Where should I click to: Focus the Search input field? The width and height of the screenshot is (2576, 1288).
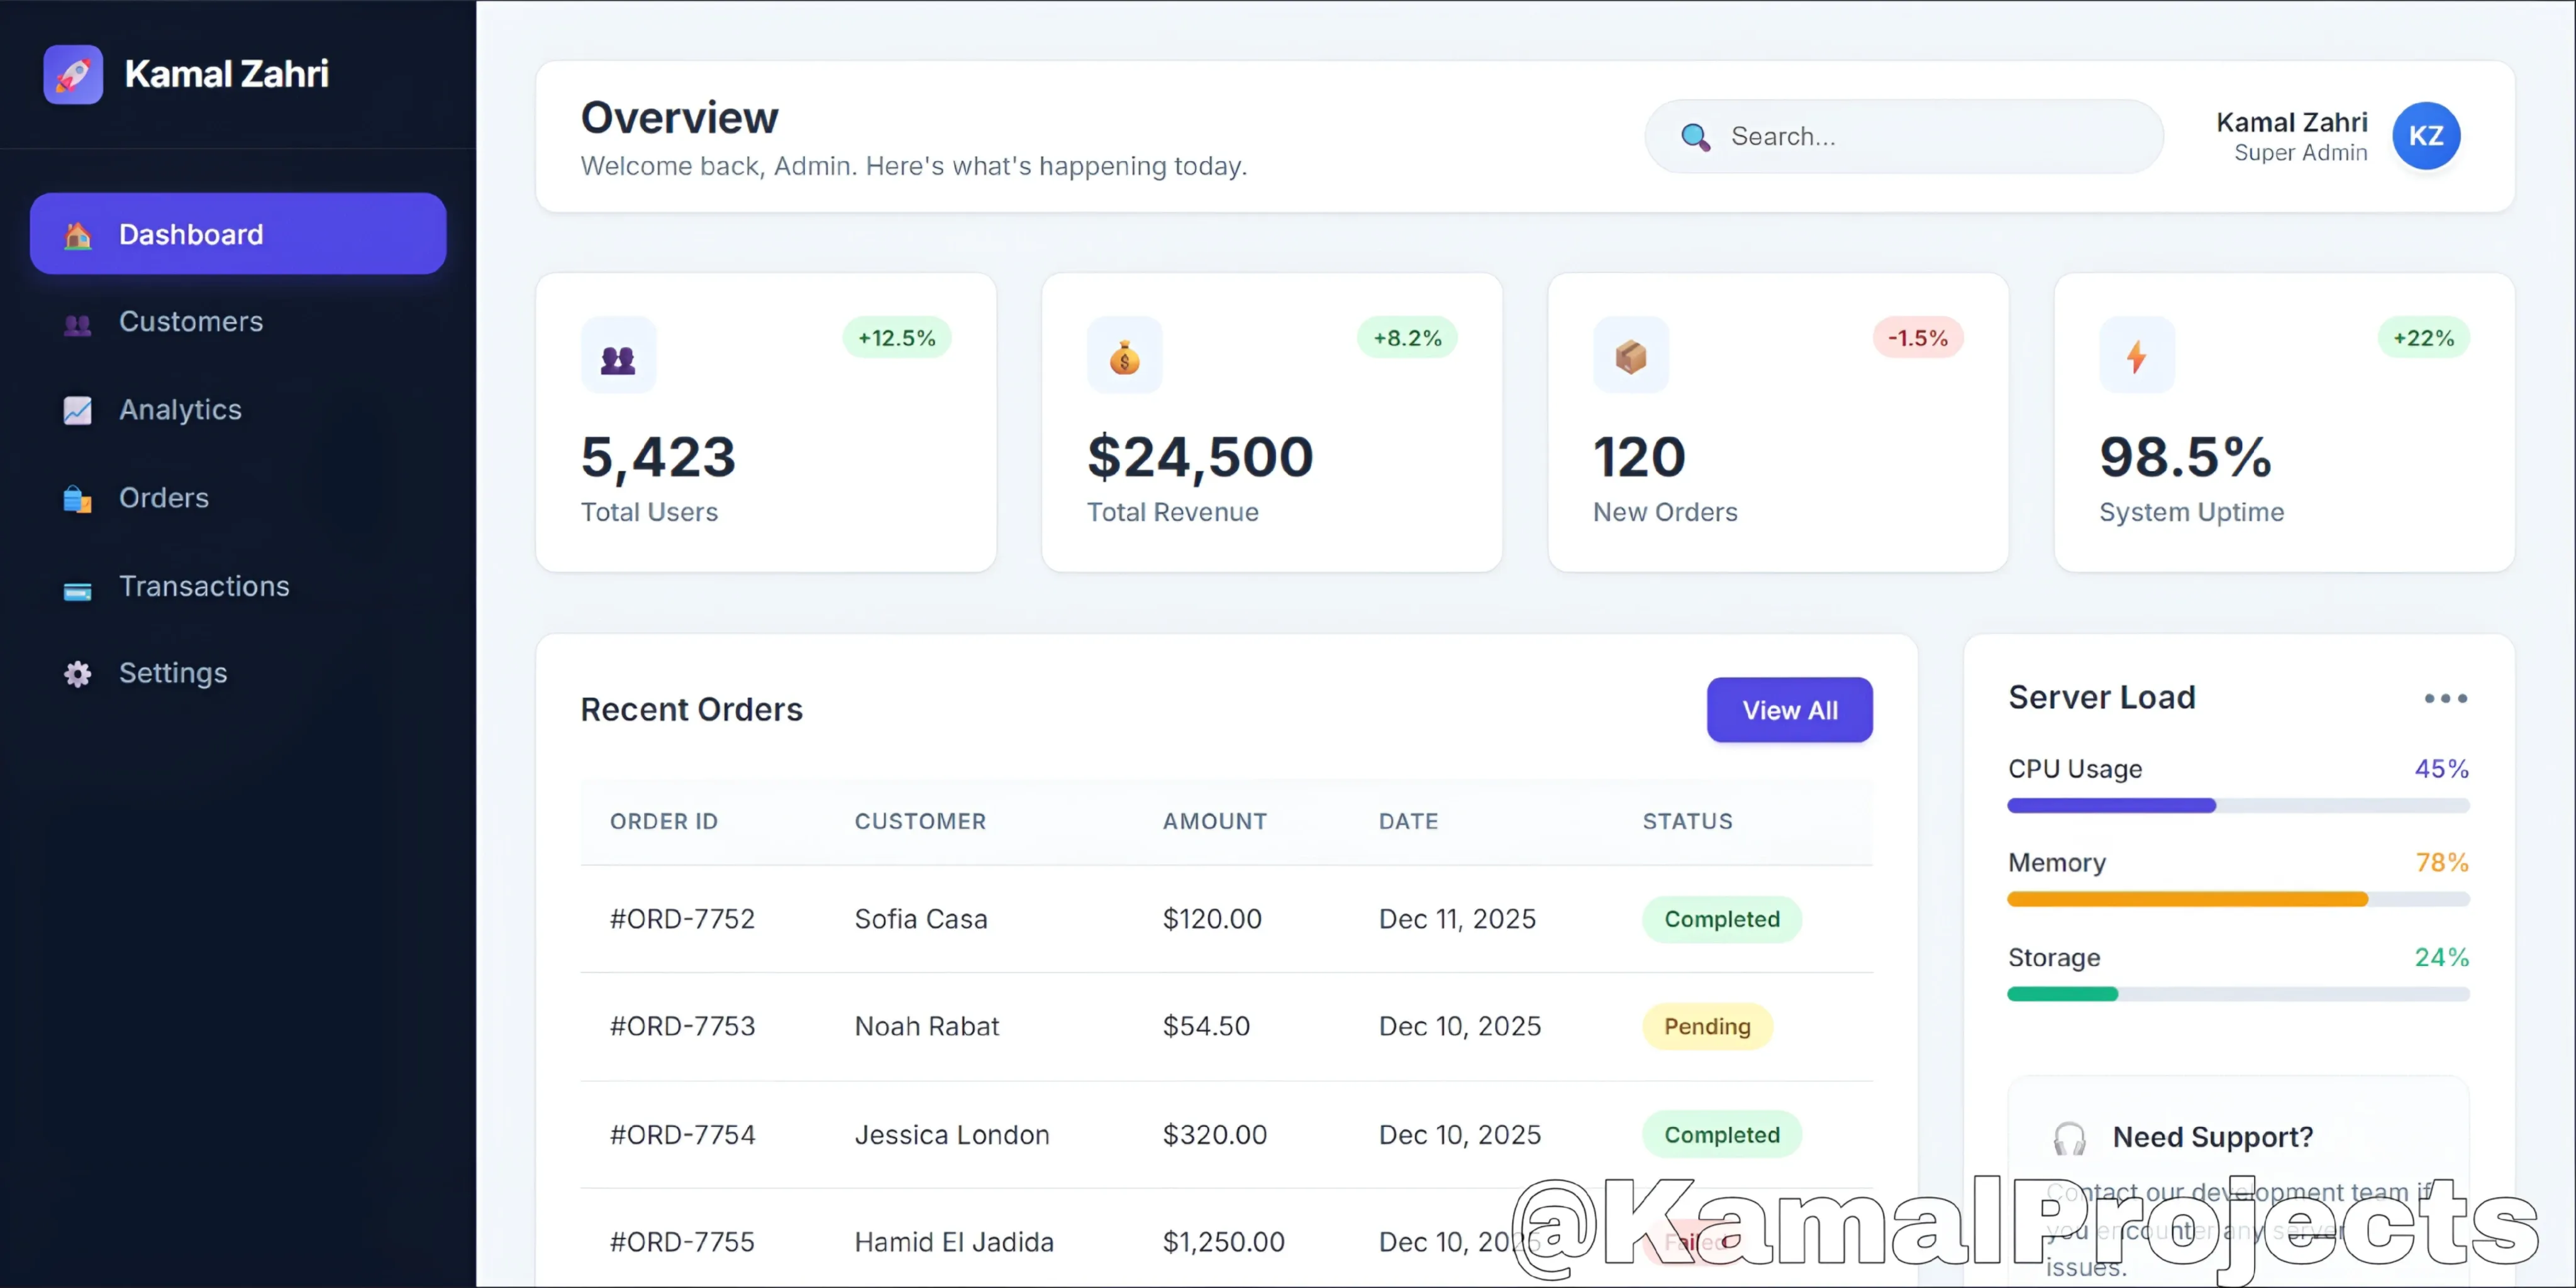click(1930, 136)
